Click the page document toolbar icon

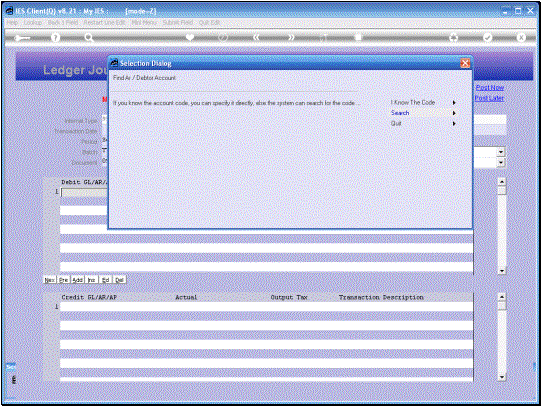pos(358,37)
